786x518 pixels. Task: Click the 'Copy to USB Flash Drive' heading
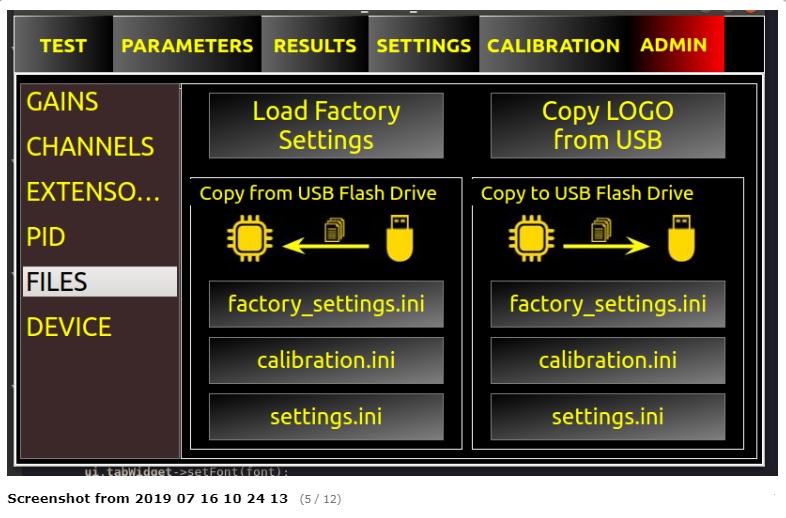pyautogui.click(x=587, y=193)
